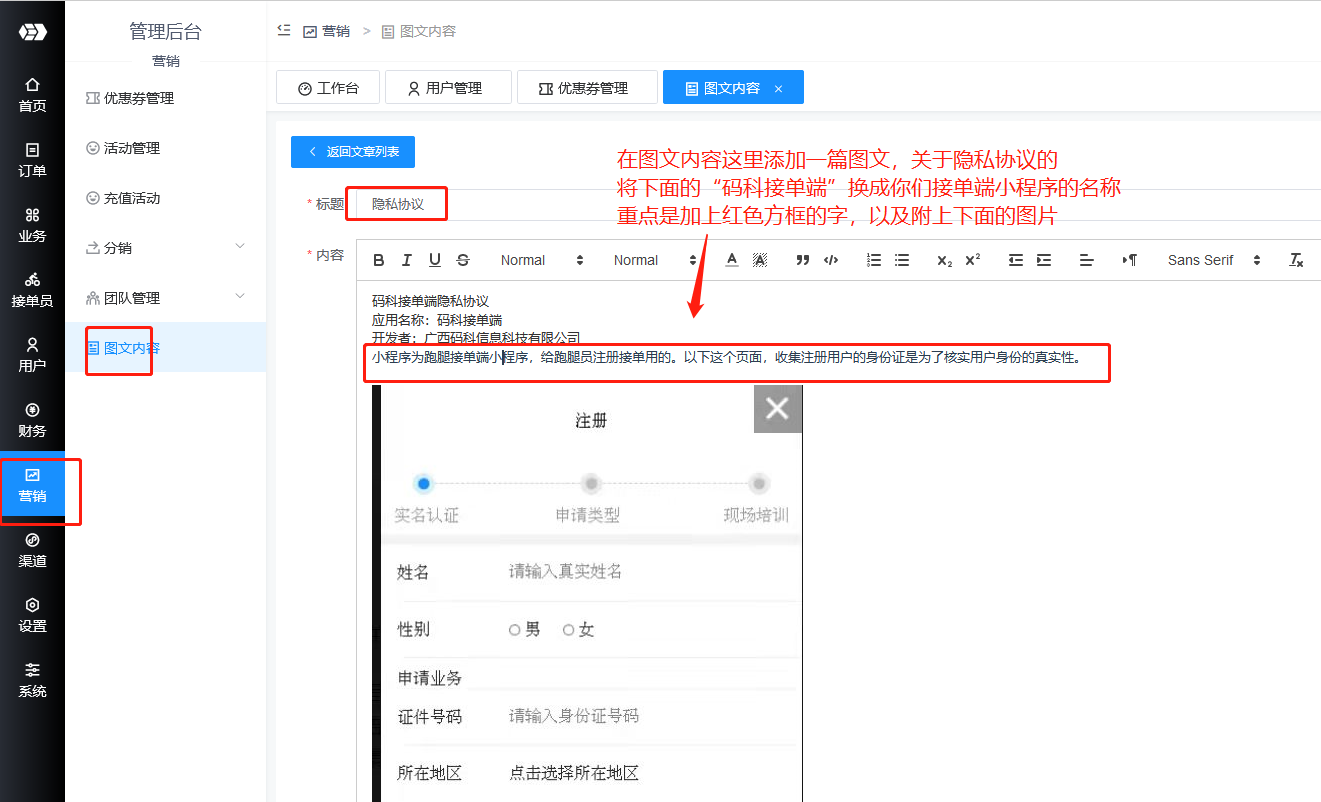Open the second Normal heading dropdown
Image resolution: width=1321 pixels, height=802 pixels.
point(655,260)
